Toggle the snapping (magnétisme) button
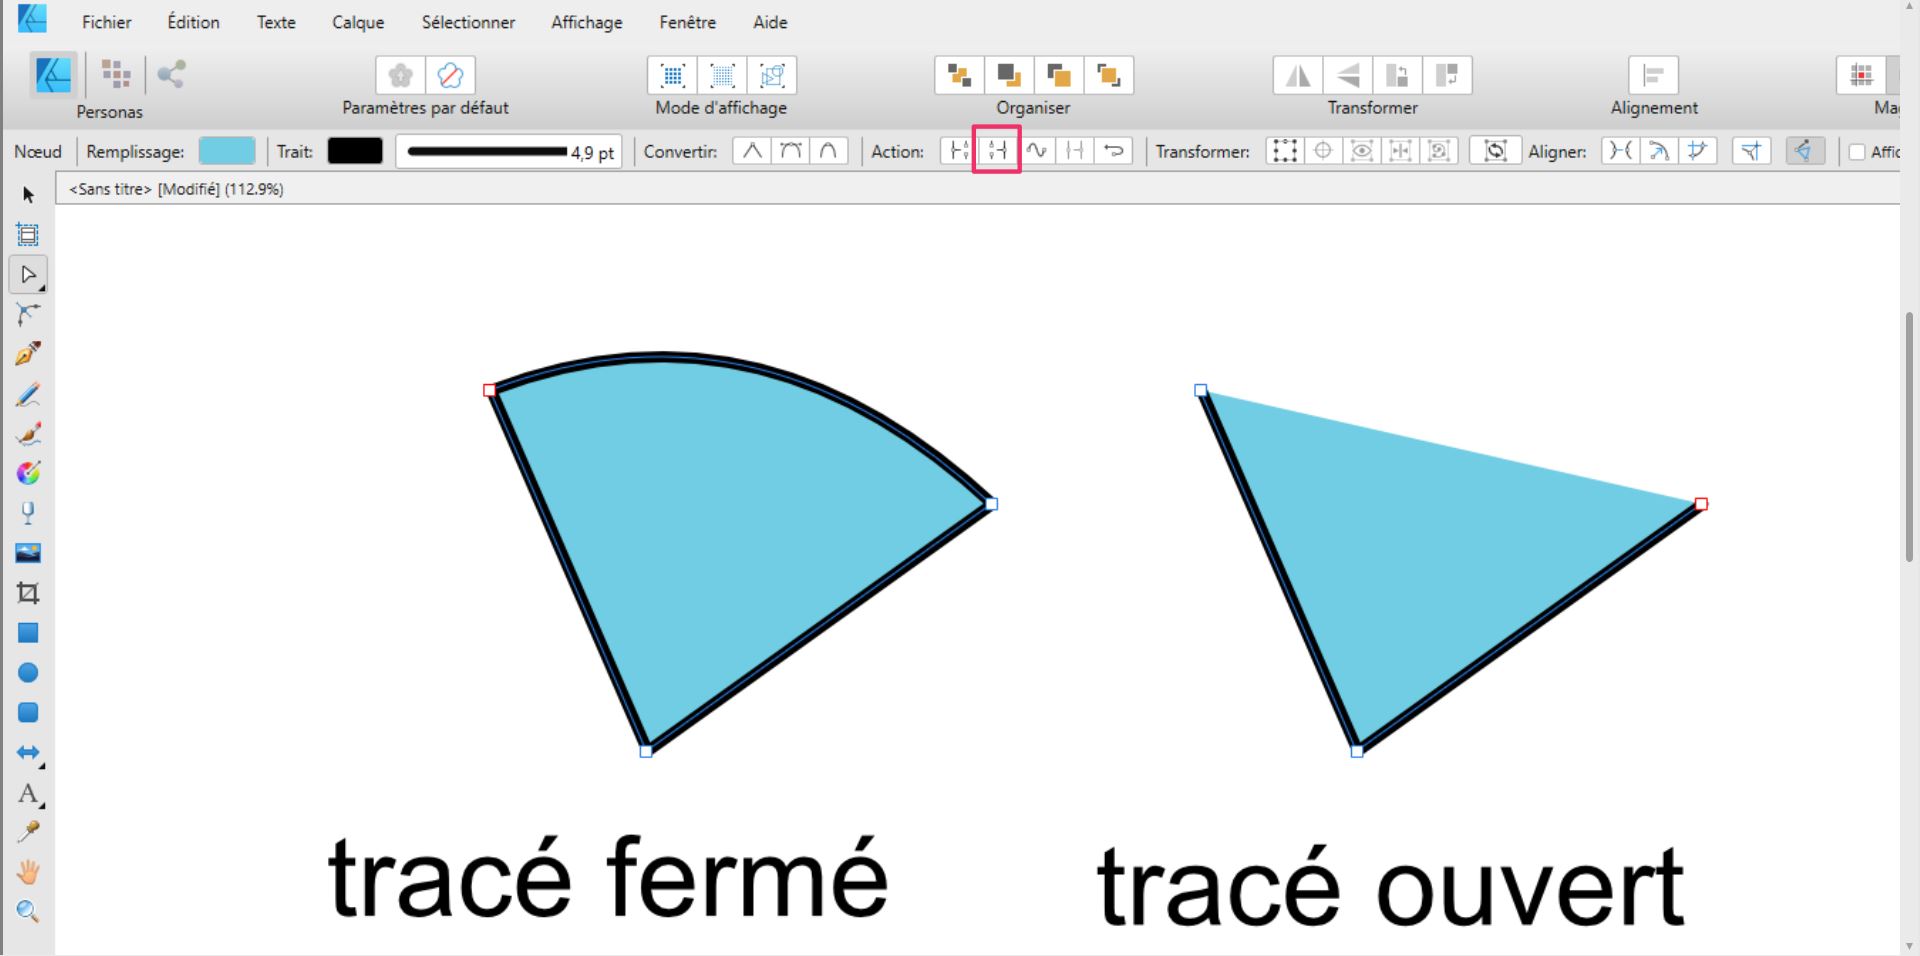1920x956 pixels. coord(1861,75)
